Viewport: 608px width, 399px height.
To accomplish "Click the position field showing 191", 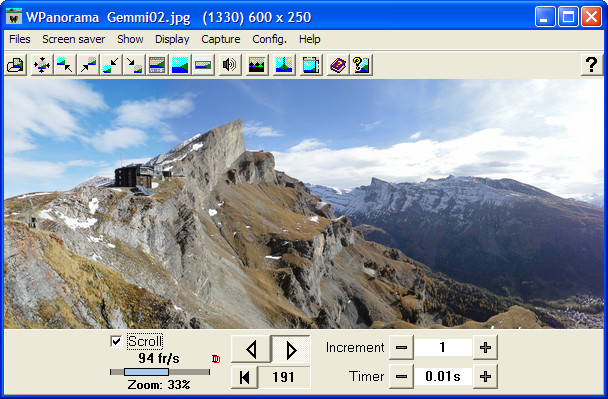I will [x=284, y=377].
